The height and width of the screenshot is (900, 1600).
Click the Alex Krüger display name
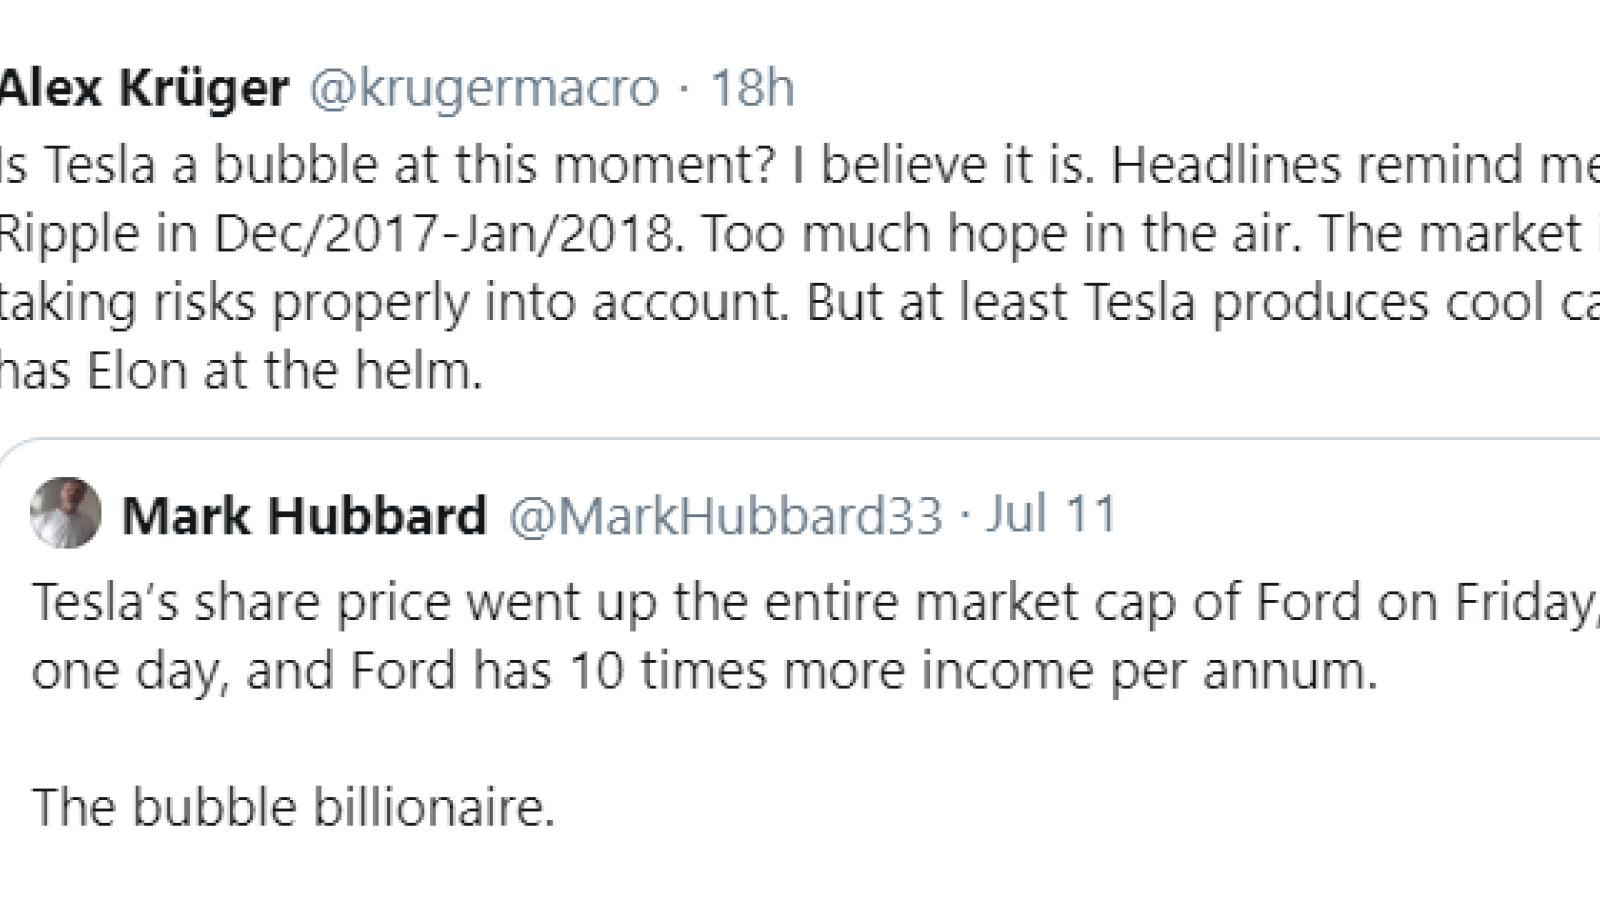(144, 88)
